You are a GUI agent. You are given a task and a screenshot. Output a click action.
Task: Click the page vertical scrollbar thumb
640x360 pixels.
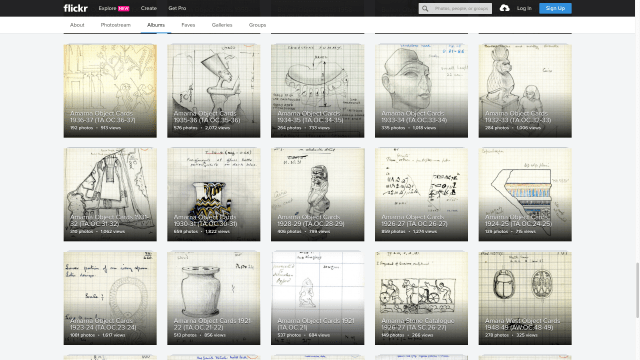coord(638,290)
